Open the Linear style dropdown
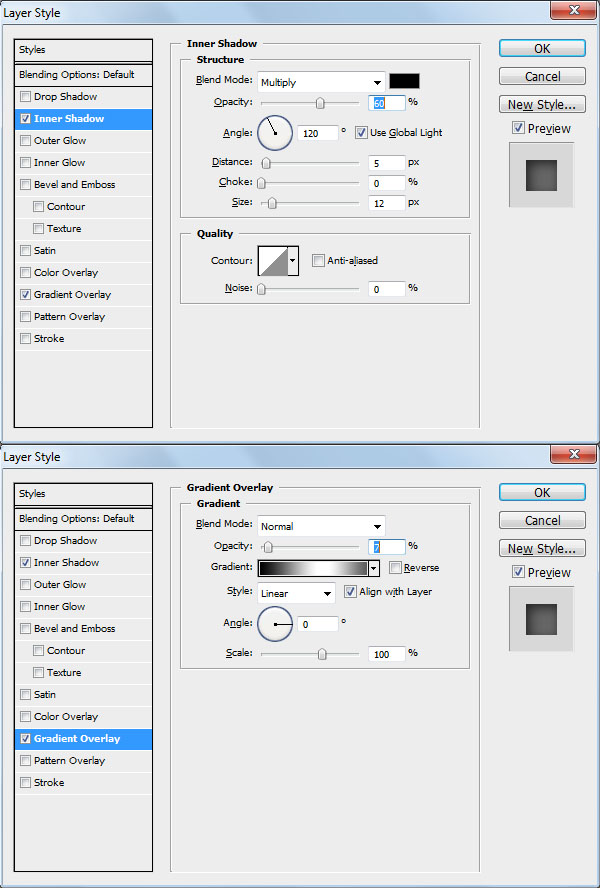This screenshot has height=888, width=600. click(x=296, y=593)
